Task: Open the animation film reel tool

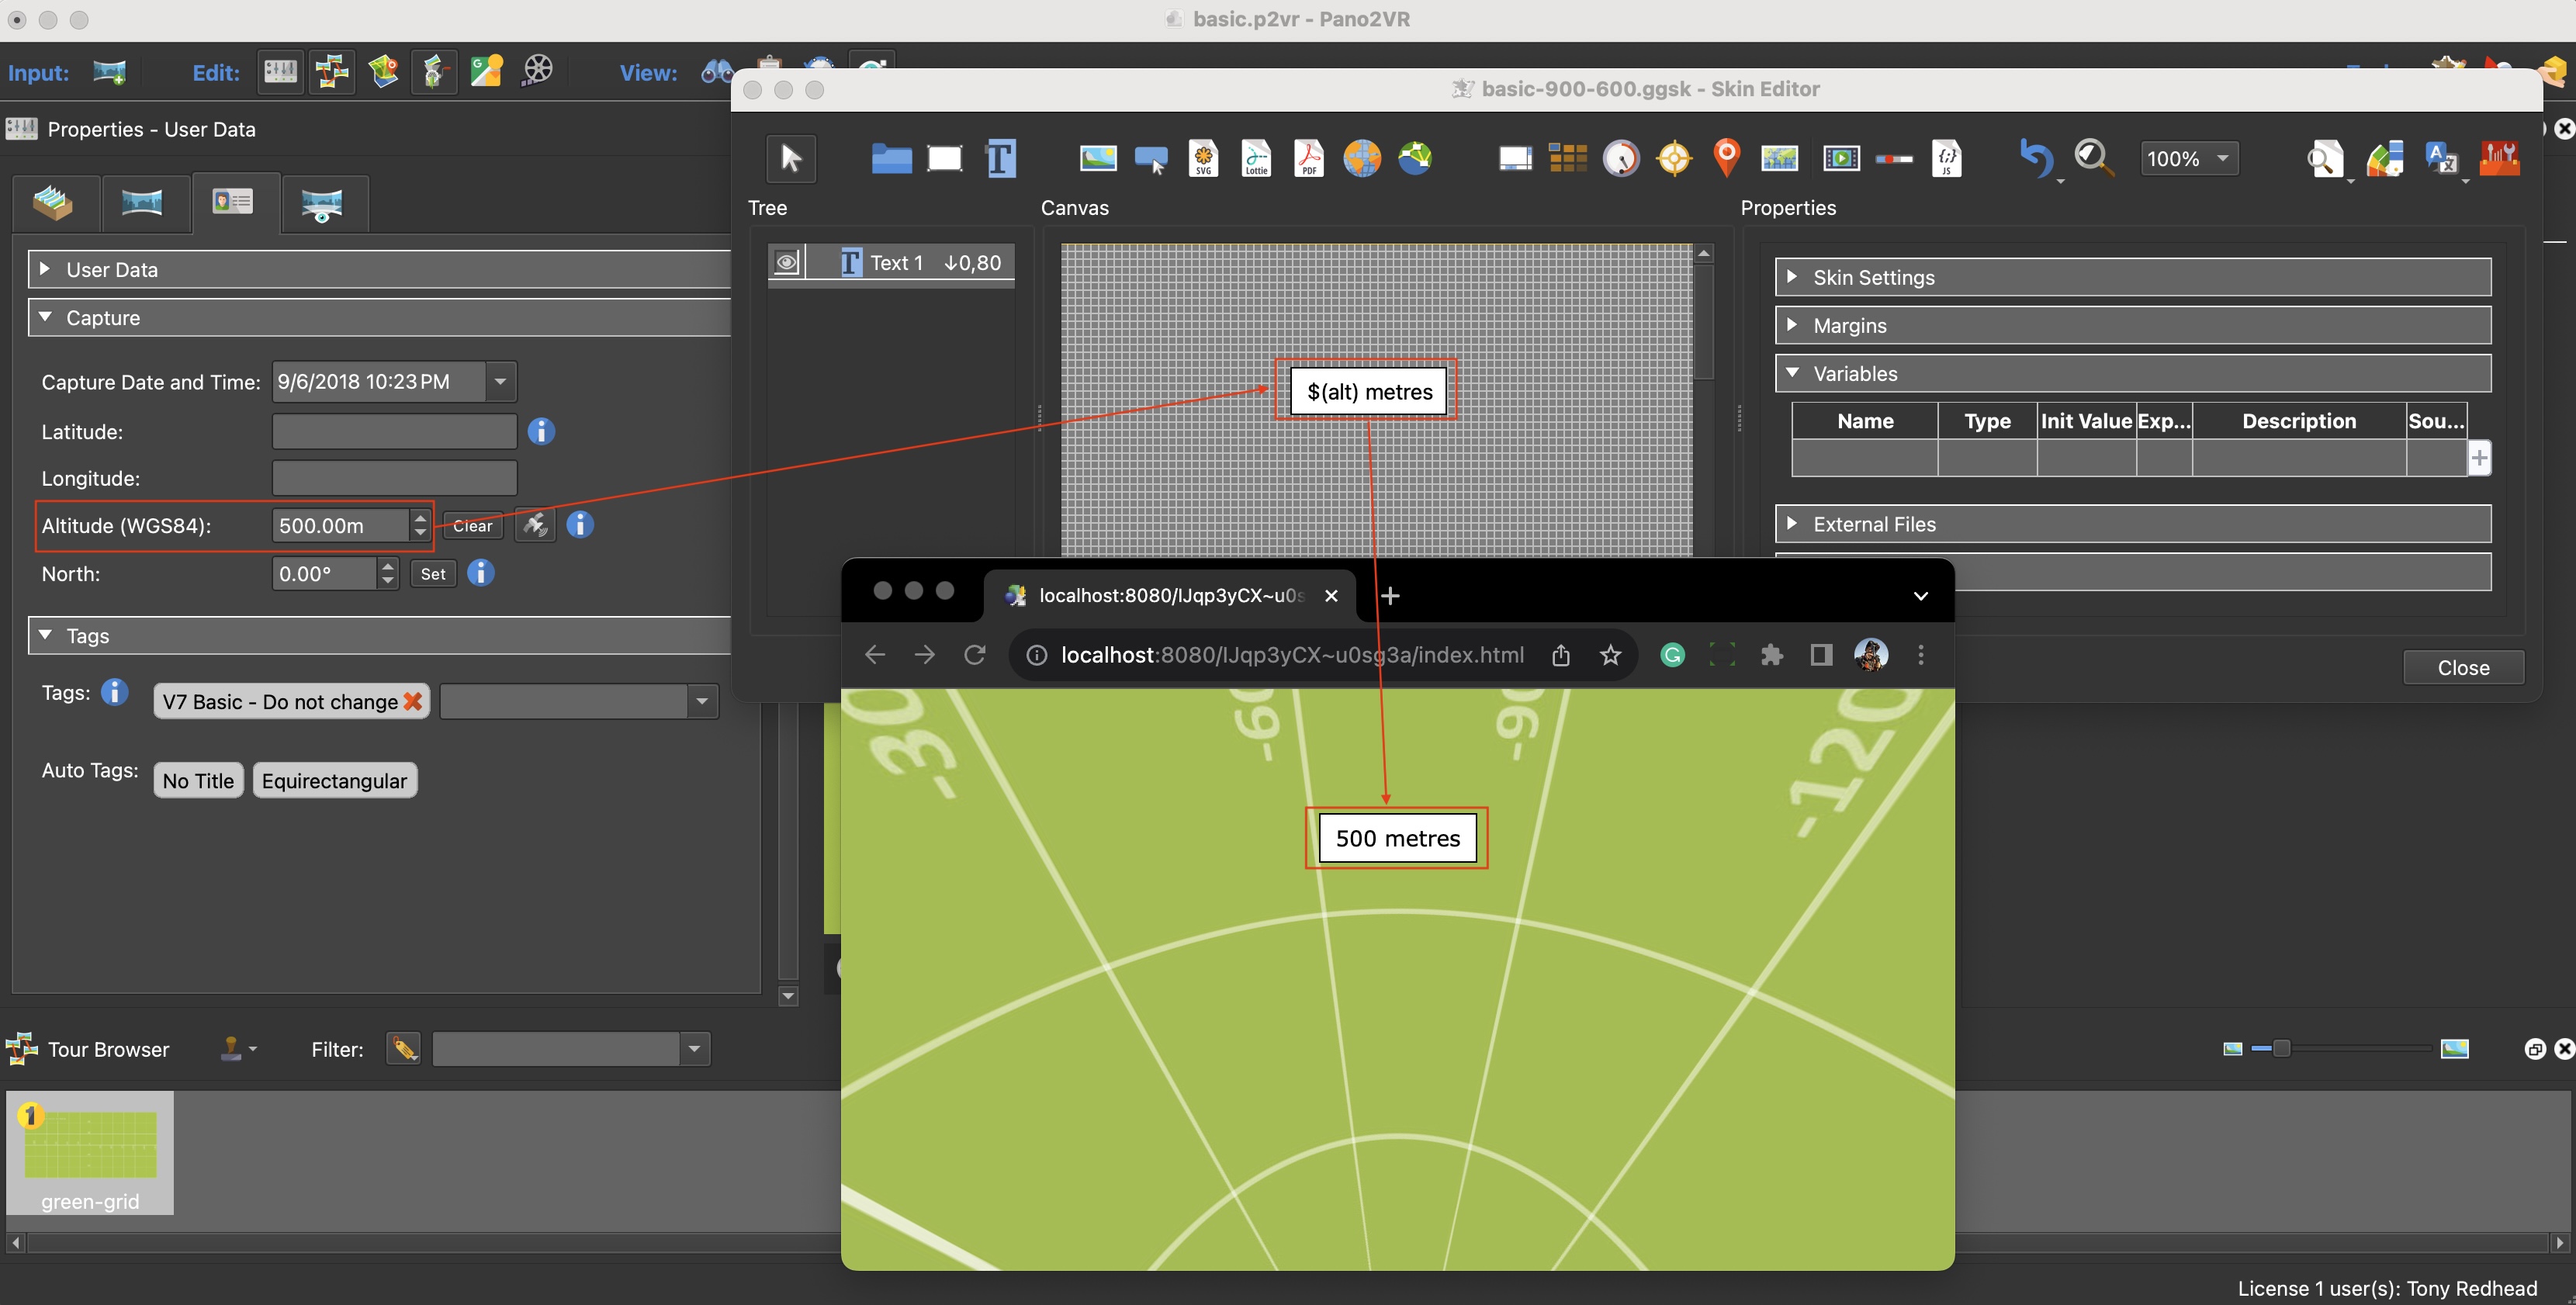Action: click(x=538, y=72)
